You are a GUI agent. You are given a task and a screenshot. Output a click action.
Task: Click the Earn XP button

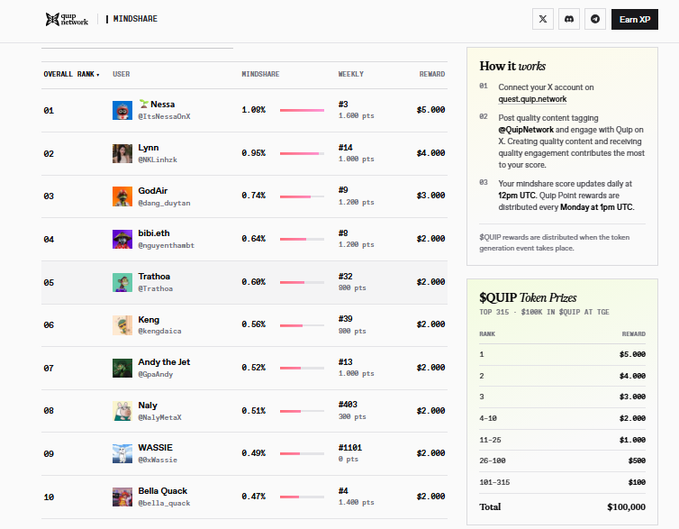[x=634, y=19]
